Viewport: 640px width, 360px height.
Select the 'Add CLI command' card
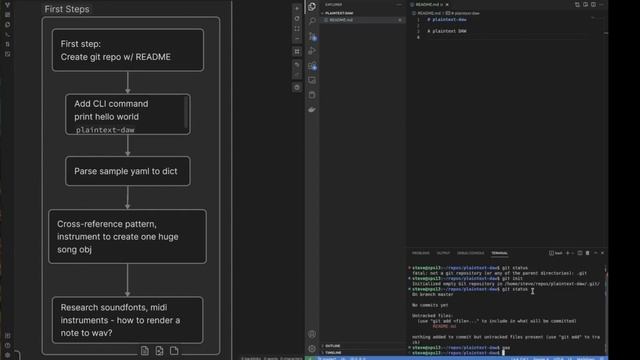tap(128, 114)
